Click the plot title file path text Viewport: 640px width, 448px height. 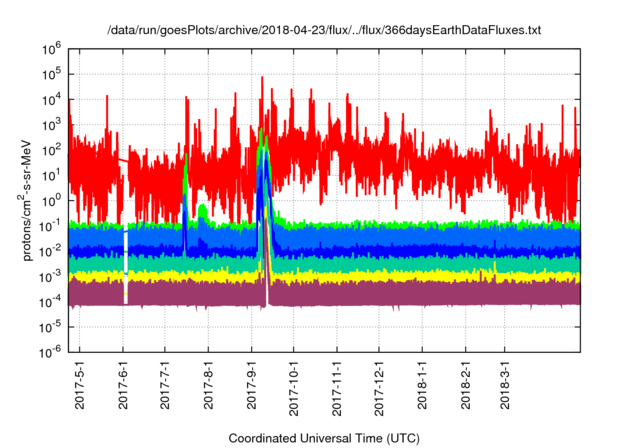click(x=324, y=30)
